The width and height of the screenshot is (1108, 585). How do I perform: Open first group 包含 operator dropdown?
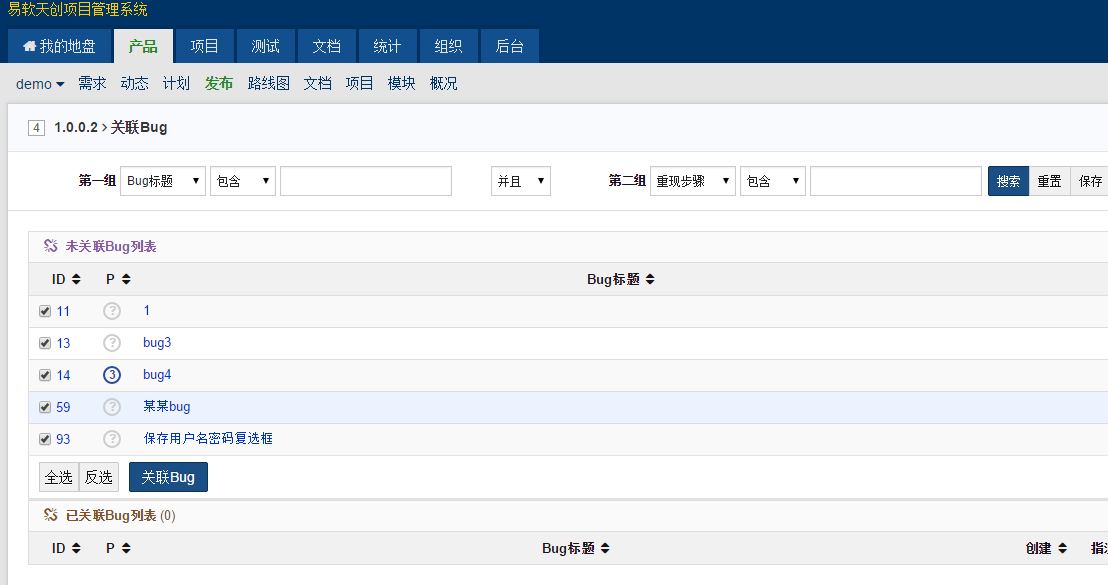point(243,181)
